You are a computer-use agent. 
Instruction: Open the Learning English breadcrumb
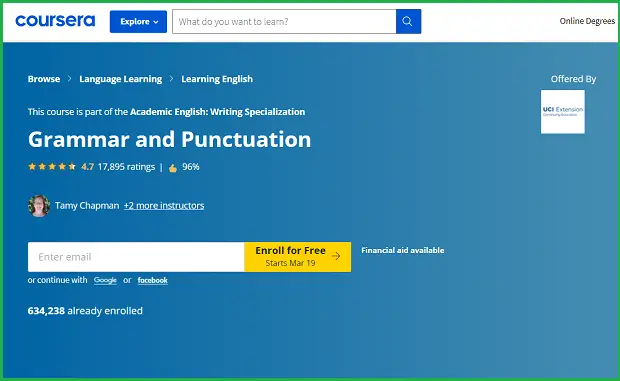pyautogui.click(x=217, y=79)
